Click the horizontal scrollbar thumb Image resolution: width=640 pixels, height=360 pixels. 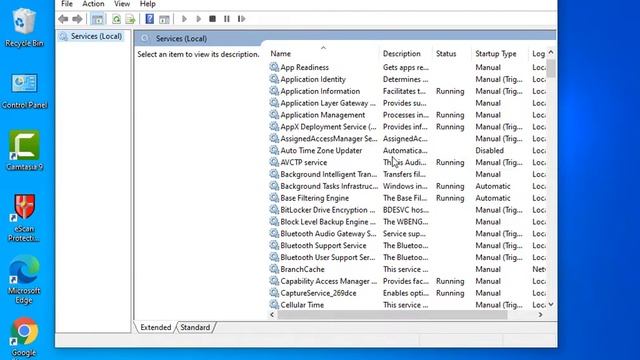point(392,315)
